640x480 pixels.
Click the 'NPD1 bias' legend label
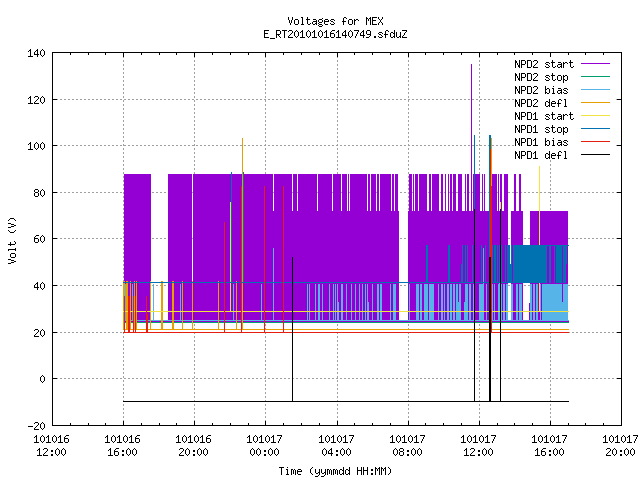pyautogui.click(x=541, y=142)
